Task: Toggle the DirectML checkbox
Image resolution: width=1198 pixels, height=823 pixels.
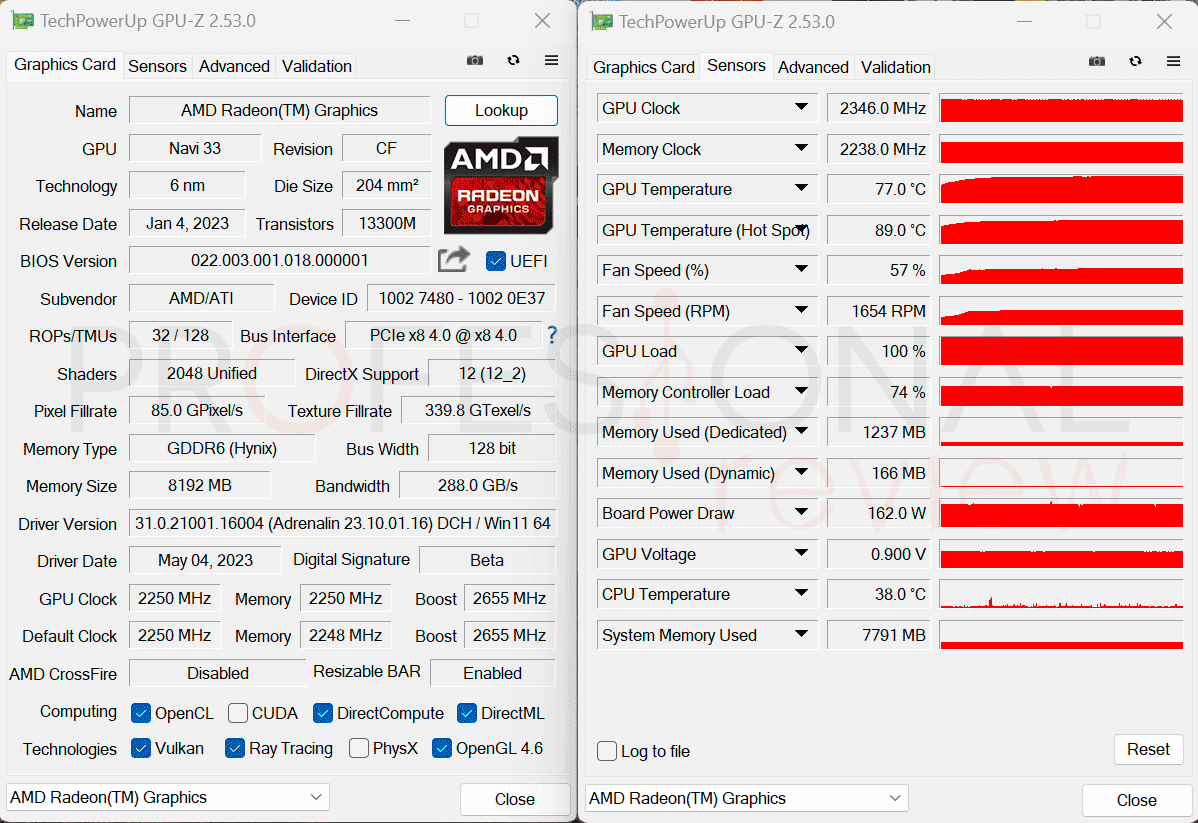Action: click(x=467, y=713)
